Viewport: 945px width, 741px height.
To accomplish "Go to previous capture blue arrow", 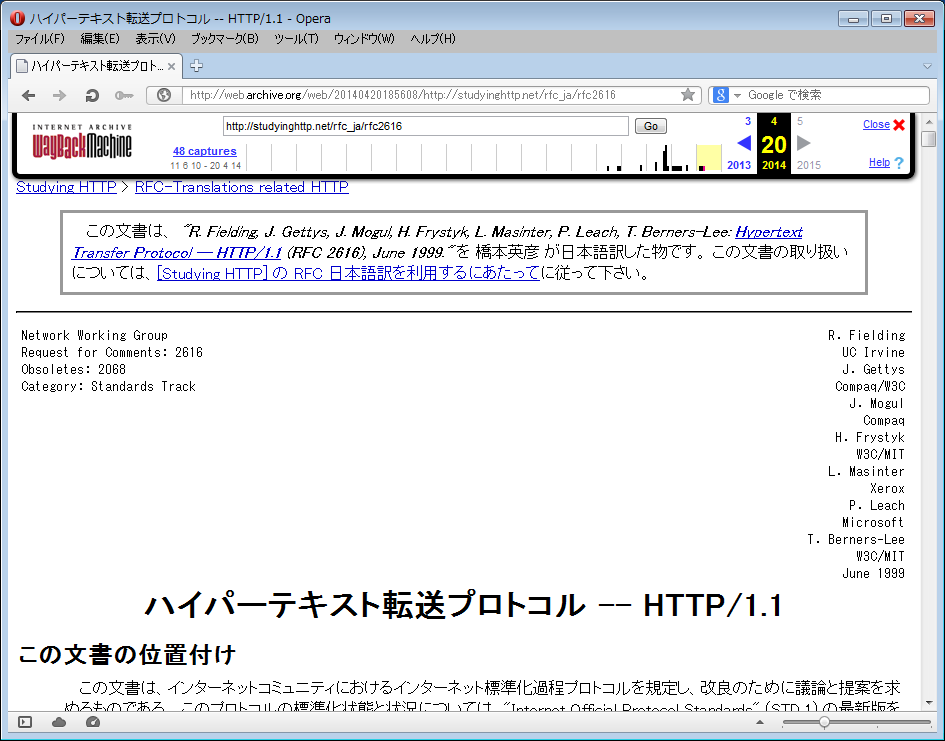I will pyautogui.click(x=744, y=143).
